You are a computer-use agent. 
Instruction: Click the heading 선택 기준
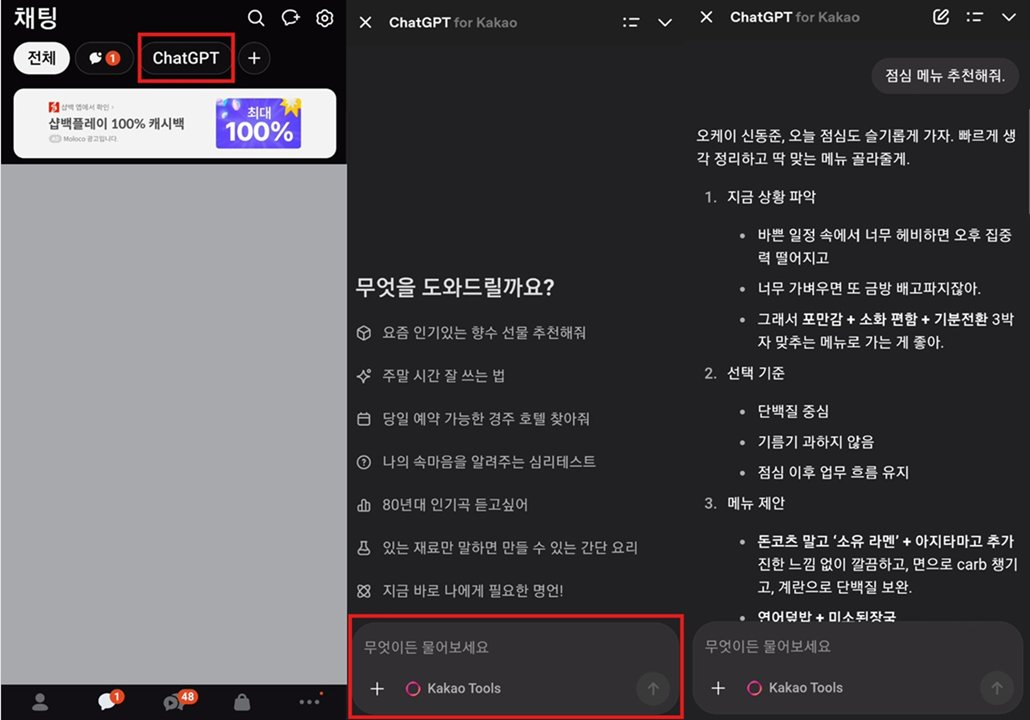(x=755, y=373)
